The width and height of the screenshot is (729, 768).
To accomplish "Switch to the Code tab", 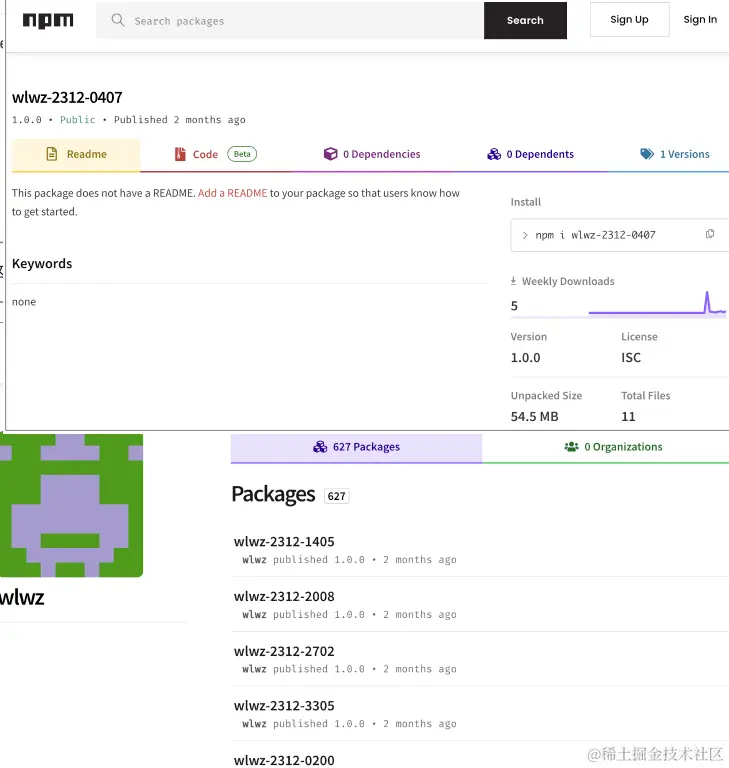I will 216,155.
